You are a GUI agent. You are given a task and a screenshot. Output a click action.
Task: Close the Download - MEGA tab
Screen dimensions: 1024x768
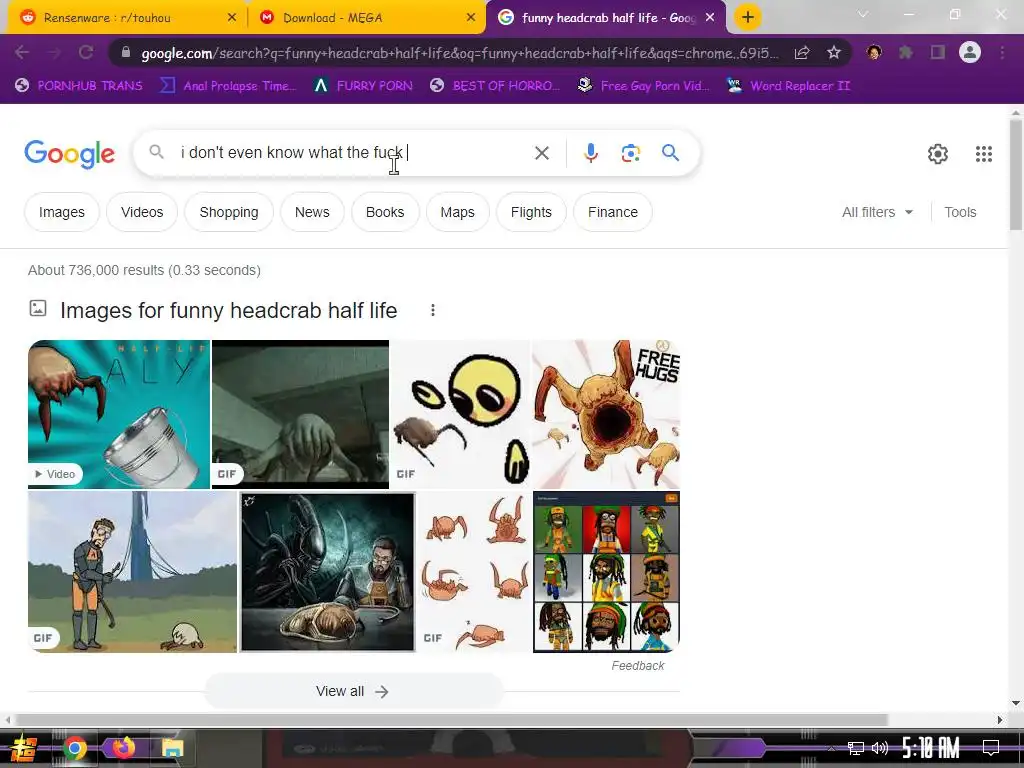[x=471, y=18]
